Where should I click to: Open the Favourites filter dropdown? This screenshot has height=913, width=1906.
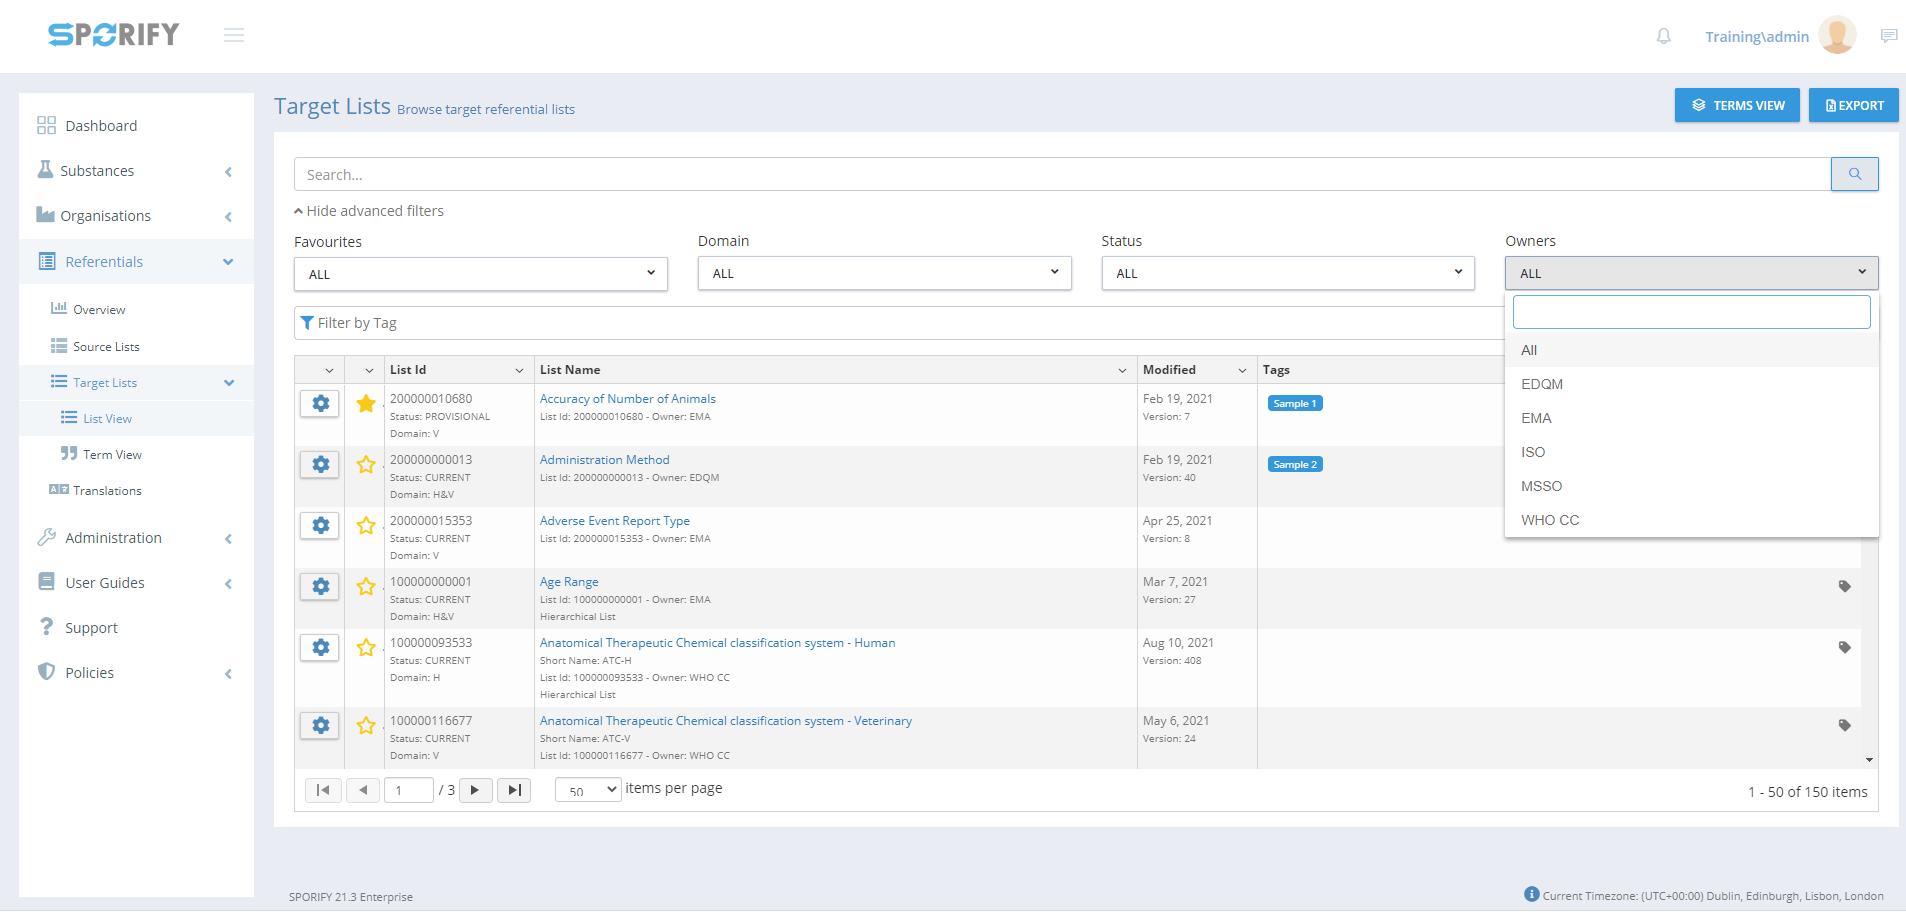click(480, 274)
